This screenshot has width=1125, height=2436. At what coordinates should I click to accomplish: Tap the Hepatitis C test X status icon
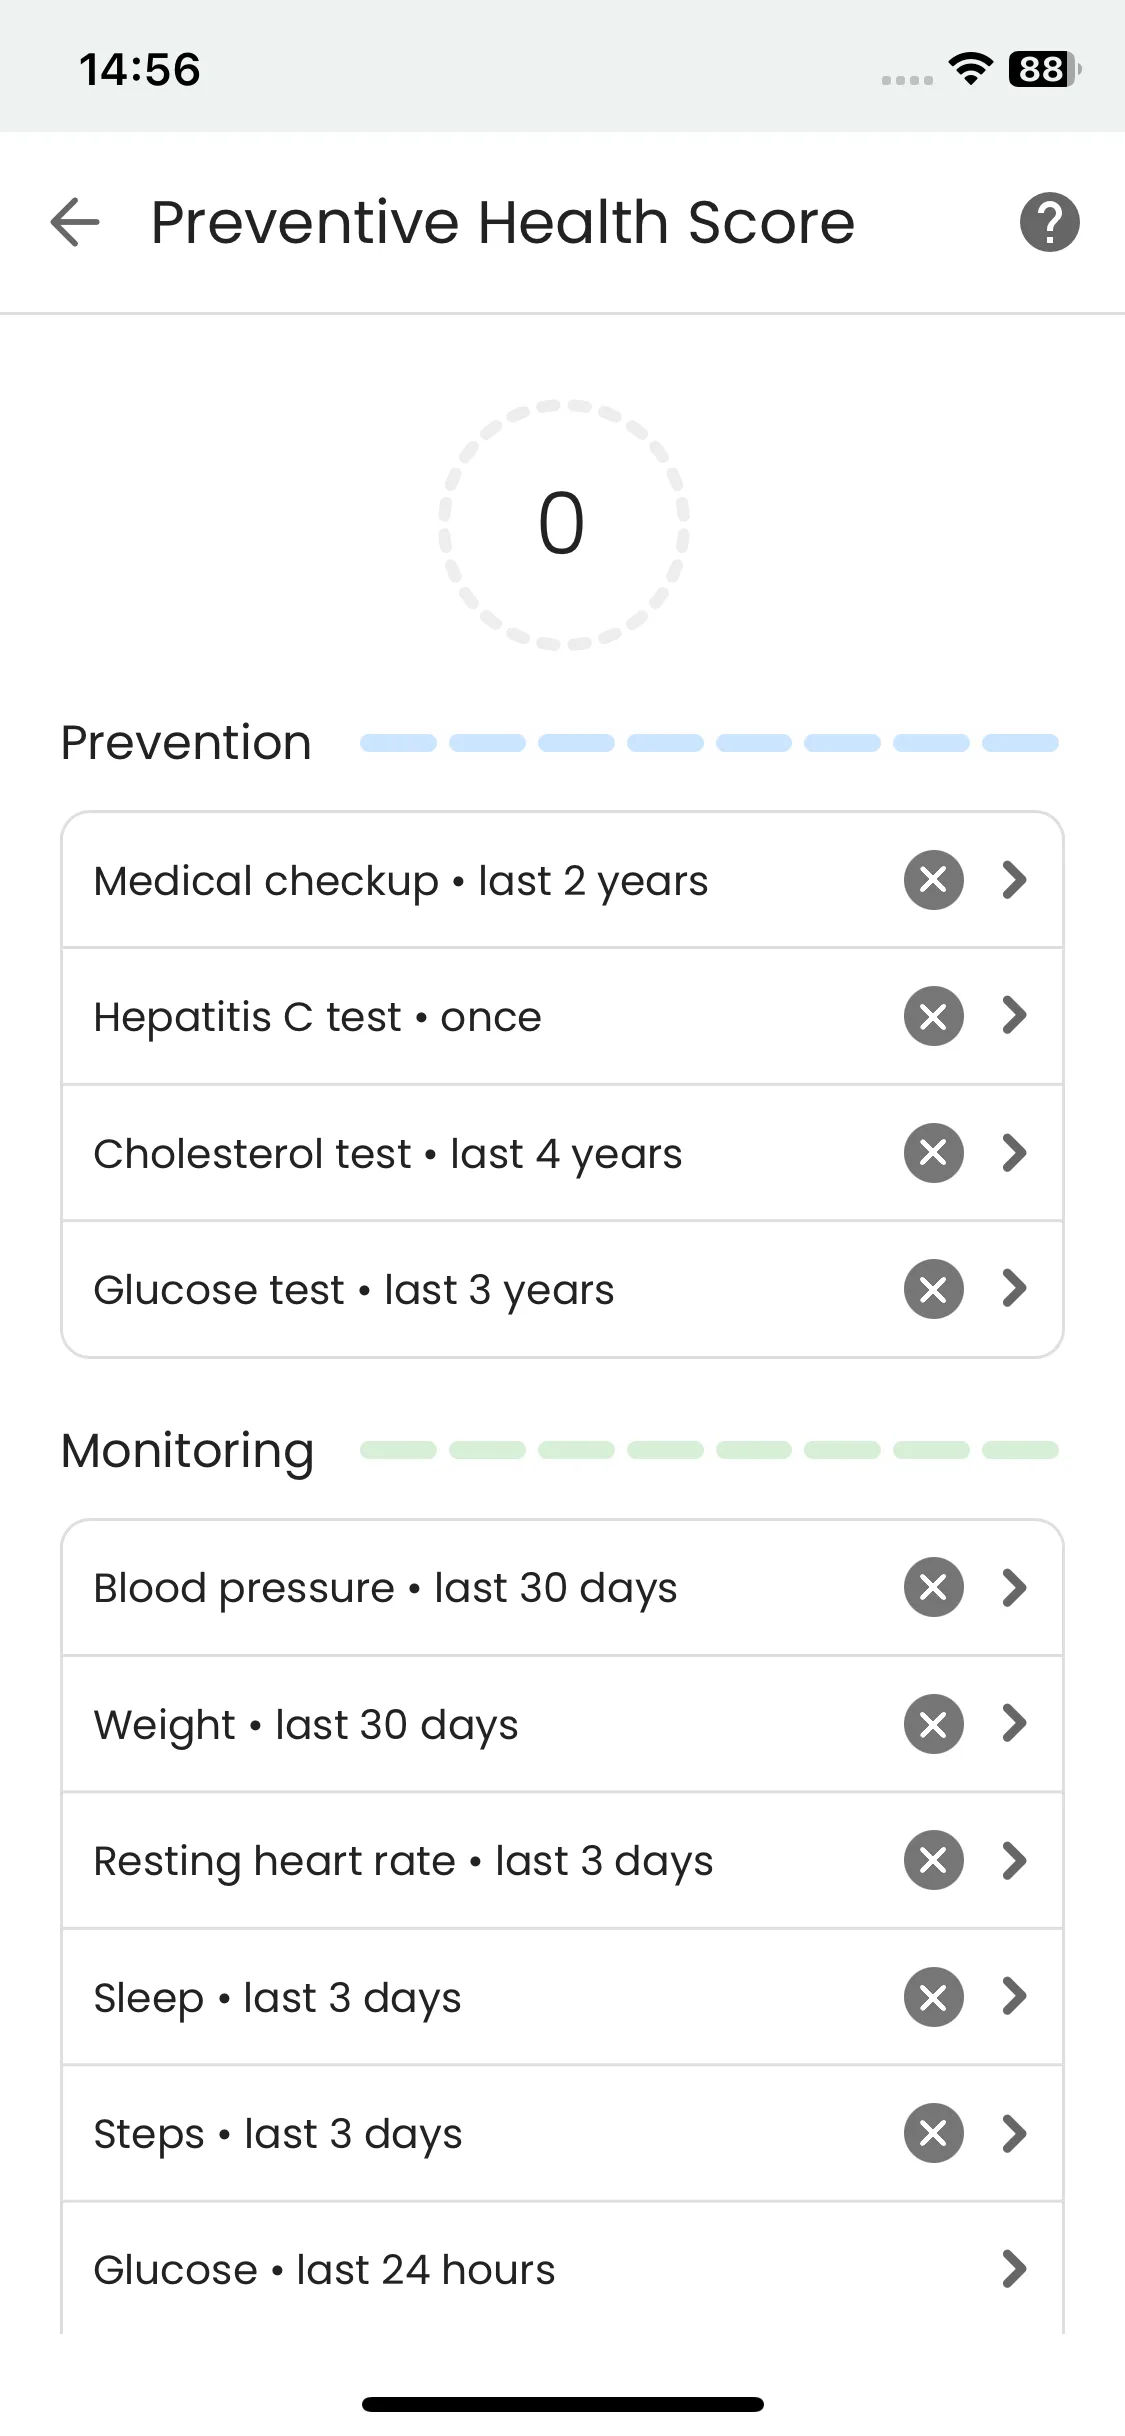tap(933, 1016)
